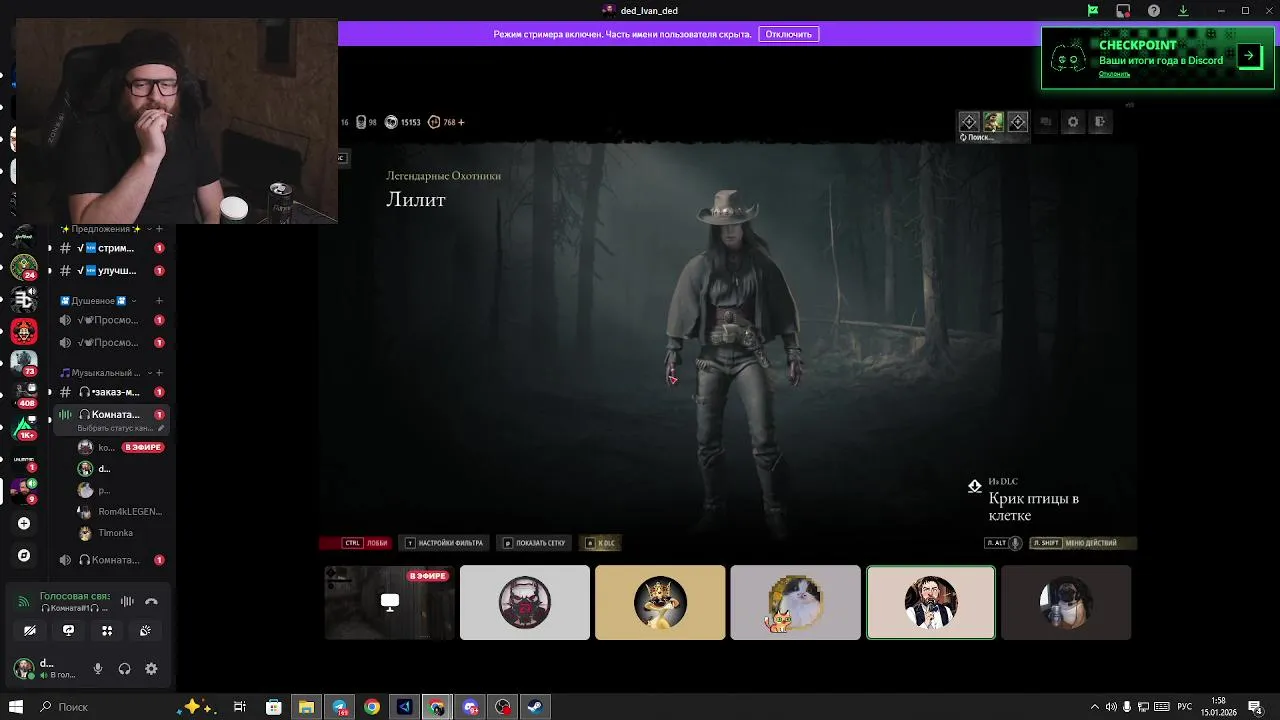Viewport: 1280px width, 720px height.
Task: Open Steam from Windows taskbar
Action: (535, 707)
